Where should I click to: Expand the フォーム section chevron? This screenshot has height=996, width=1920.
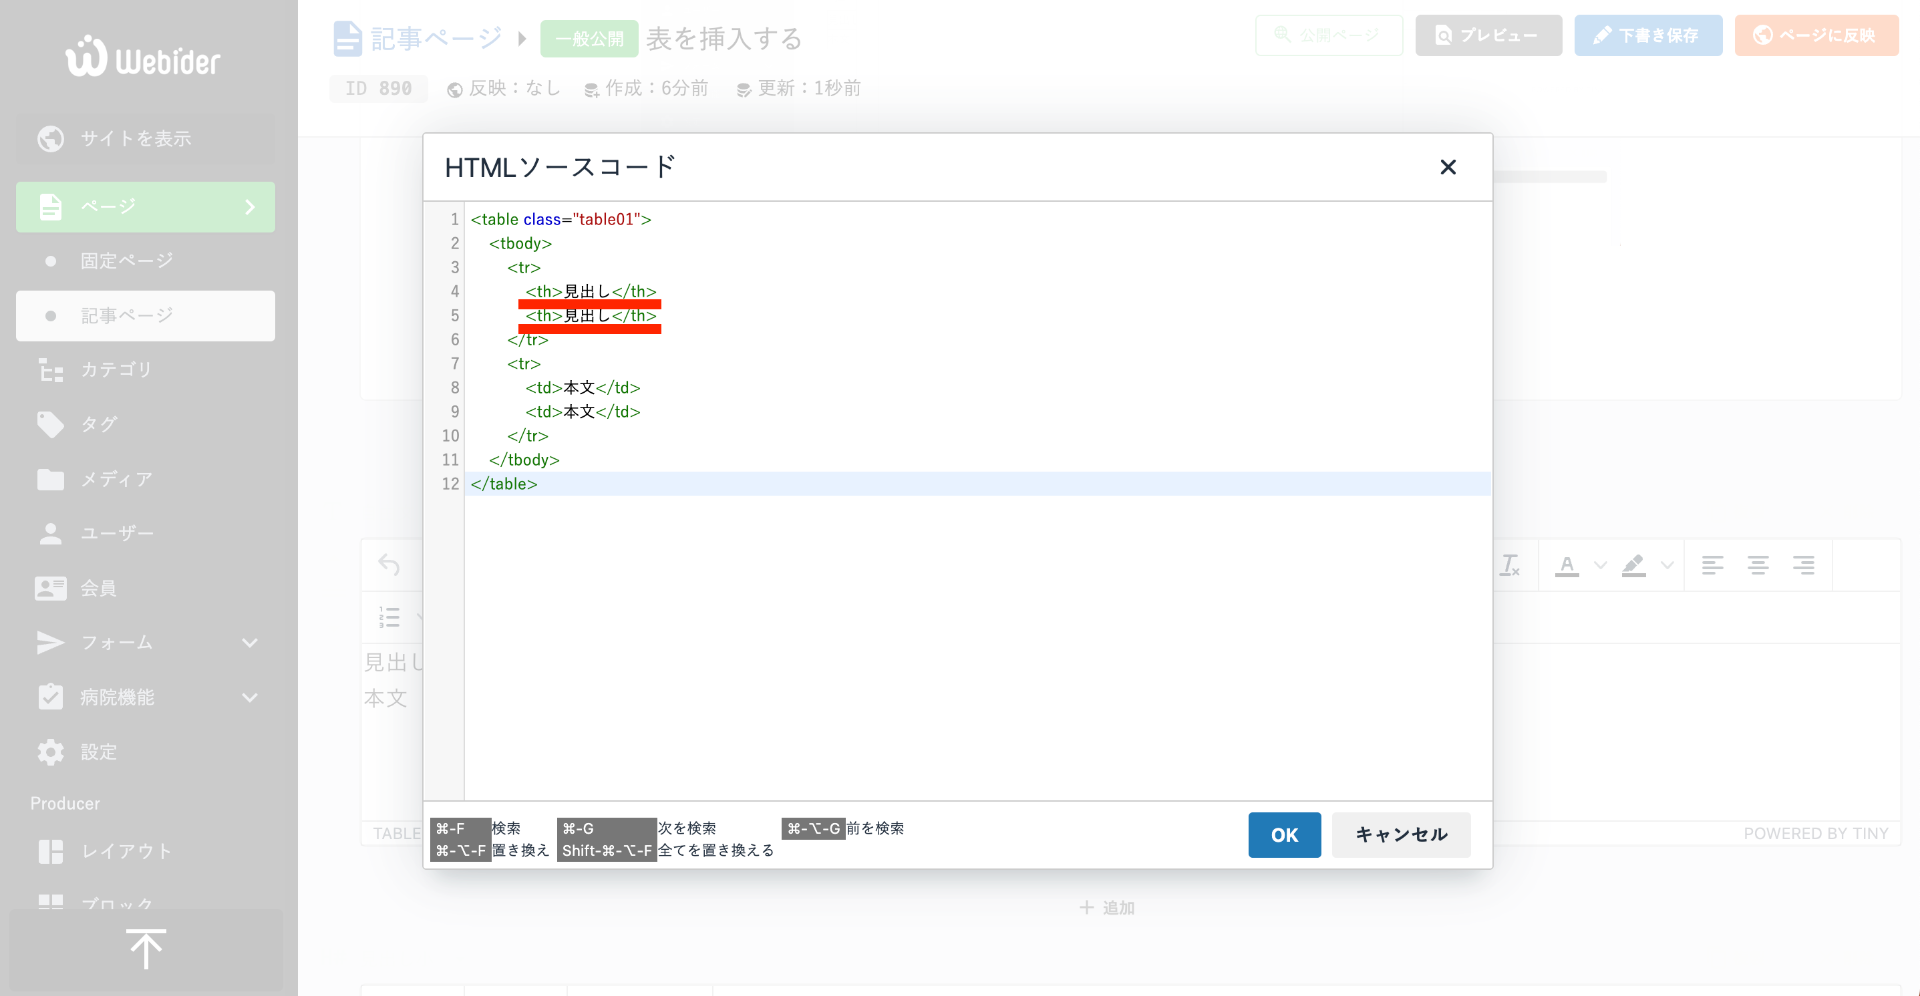pos(250,643)
